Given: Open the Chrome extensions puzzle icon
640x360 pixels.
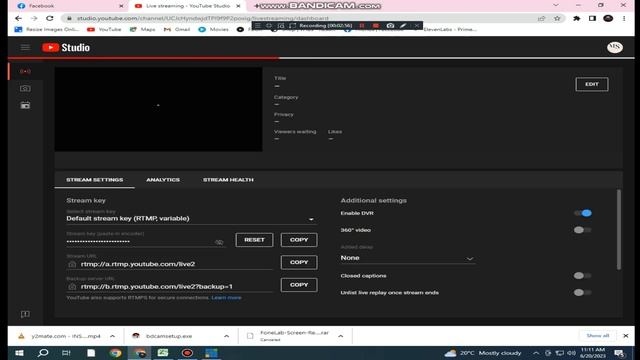Looking at the screenshot, I should click(576, 18).
